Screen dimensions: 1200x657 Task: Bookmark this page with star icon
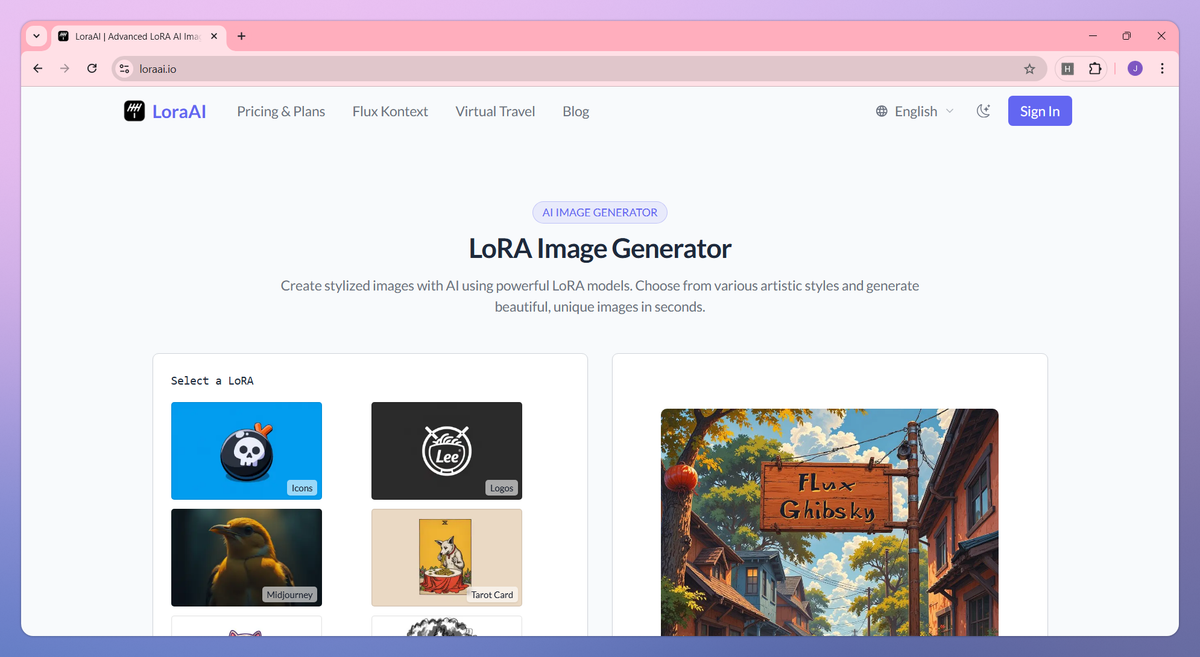(x=1029, y=69)
